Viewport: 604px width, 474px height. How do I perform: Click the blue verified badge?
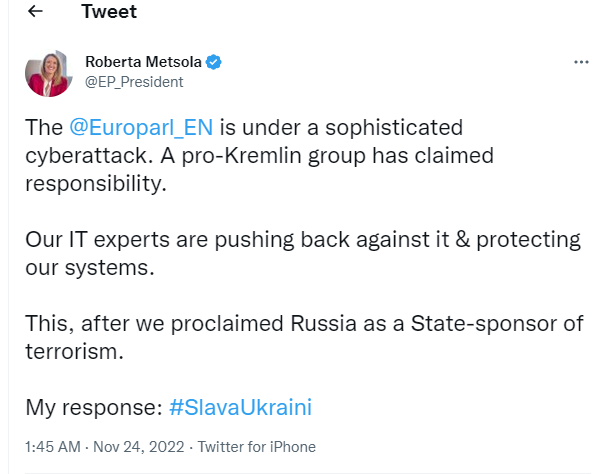click(x=214, y=62)
